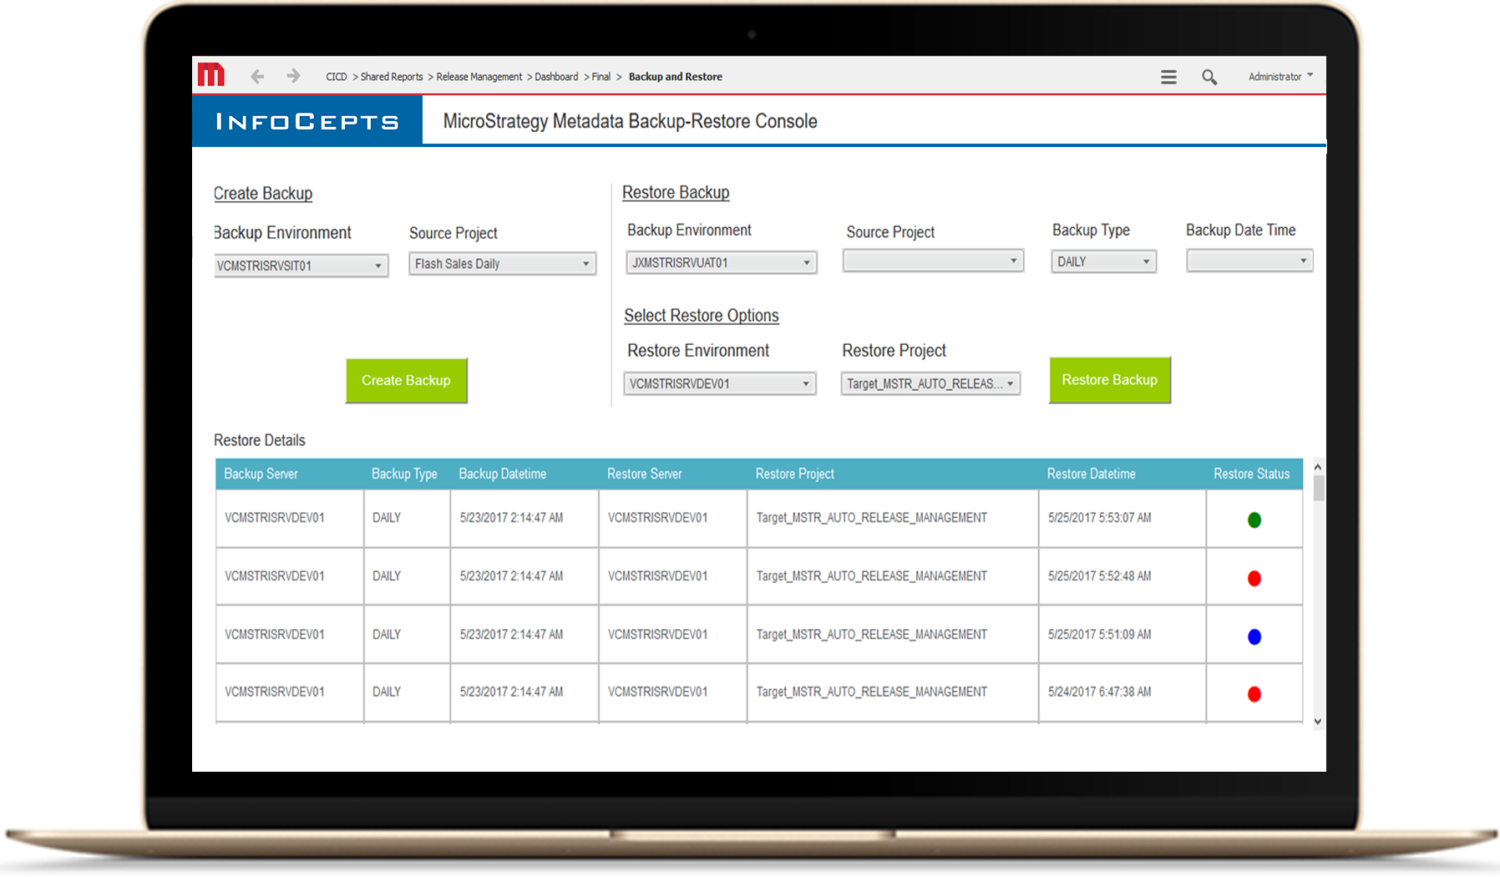Click the green restore status indicator
Image resolution: width=1500 pixels, height=877 pixels.
click(1254, 519)
